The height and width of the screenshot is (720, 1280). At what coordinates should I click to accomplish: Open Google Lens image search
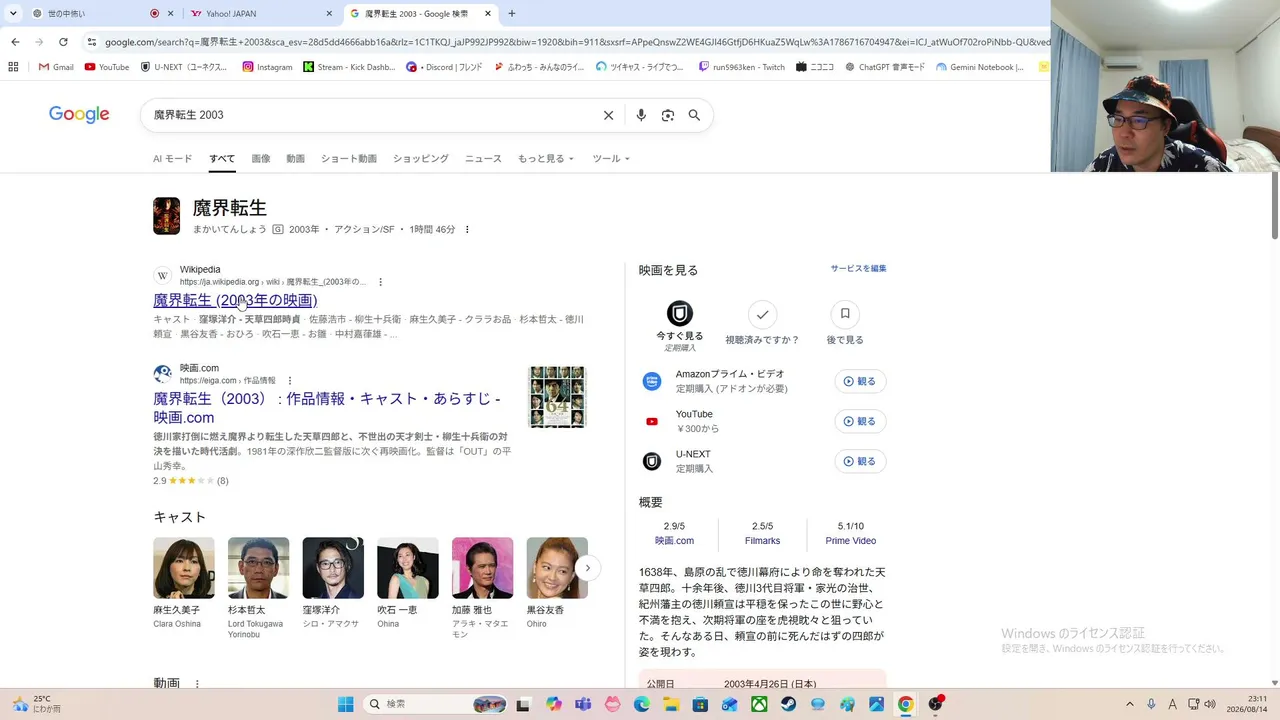coord(668,115)
